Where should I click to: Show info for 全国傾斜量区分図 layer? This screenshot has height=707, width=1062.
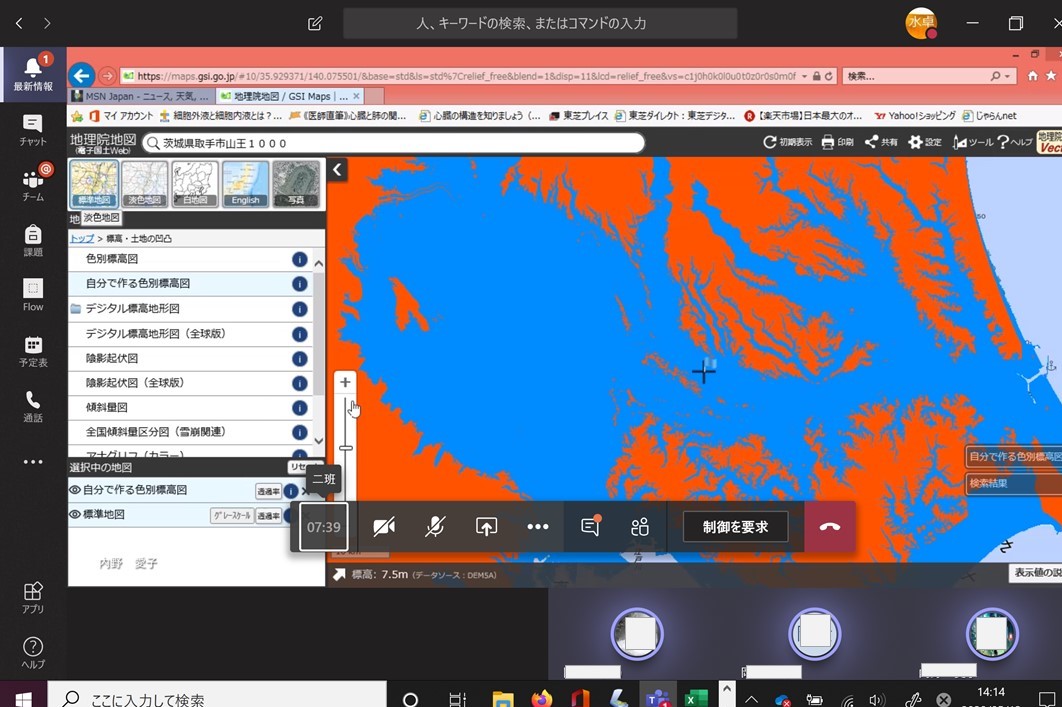(299, 433)
